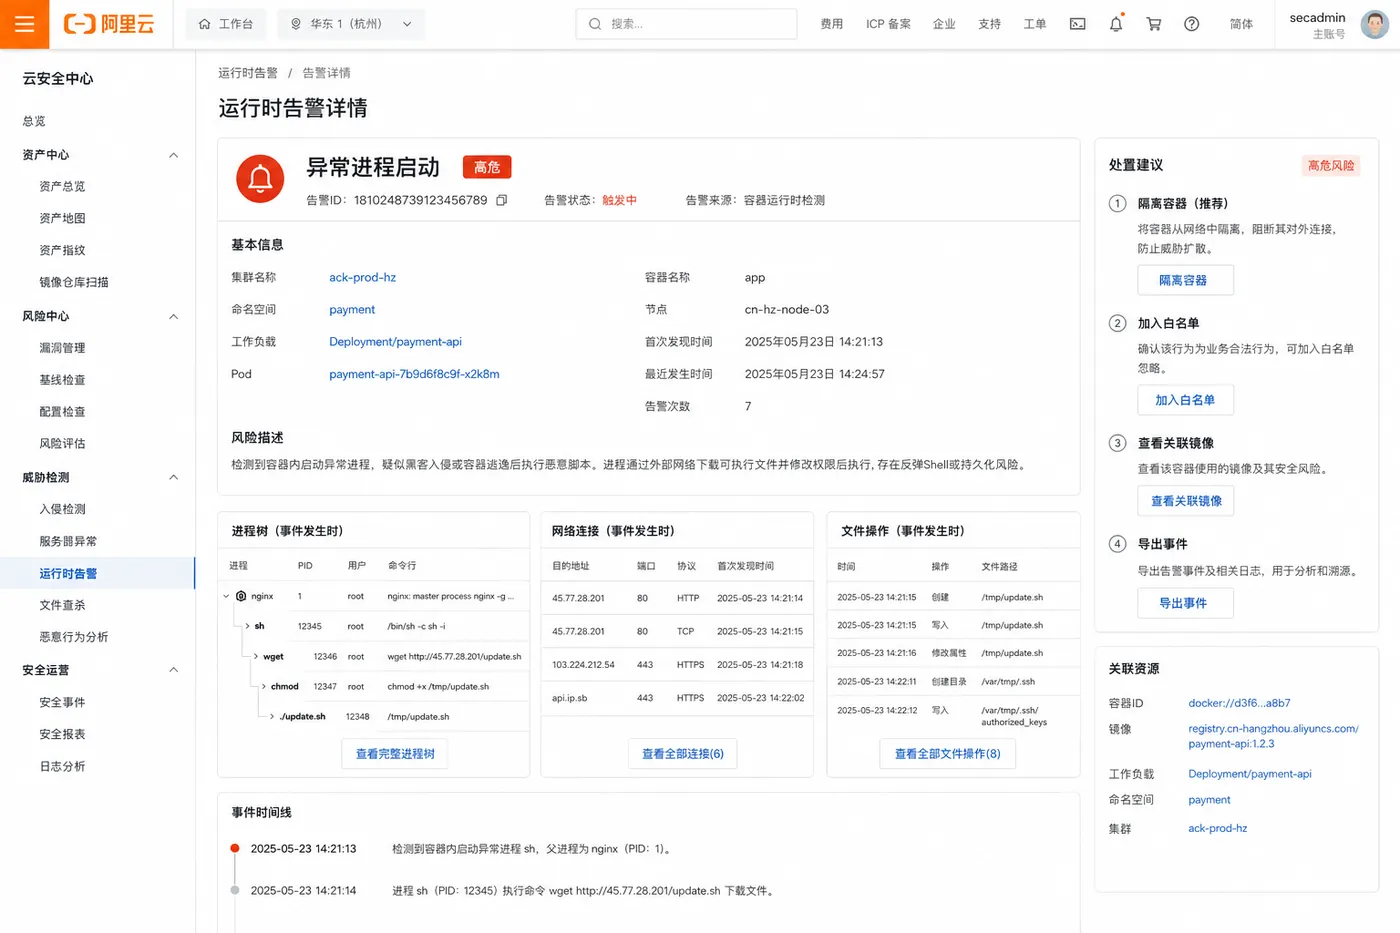Open the notification bell

1116,24
